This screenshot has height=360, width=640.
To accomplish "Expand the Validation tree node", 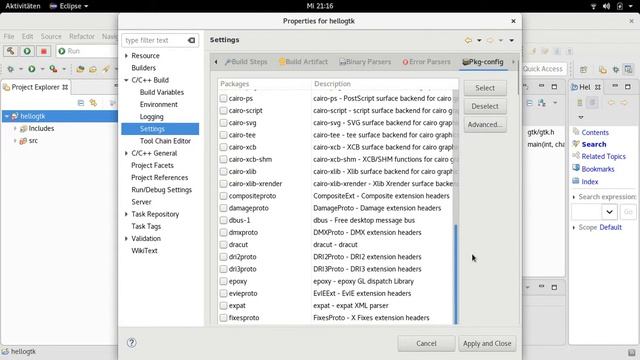I will 126,238.
